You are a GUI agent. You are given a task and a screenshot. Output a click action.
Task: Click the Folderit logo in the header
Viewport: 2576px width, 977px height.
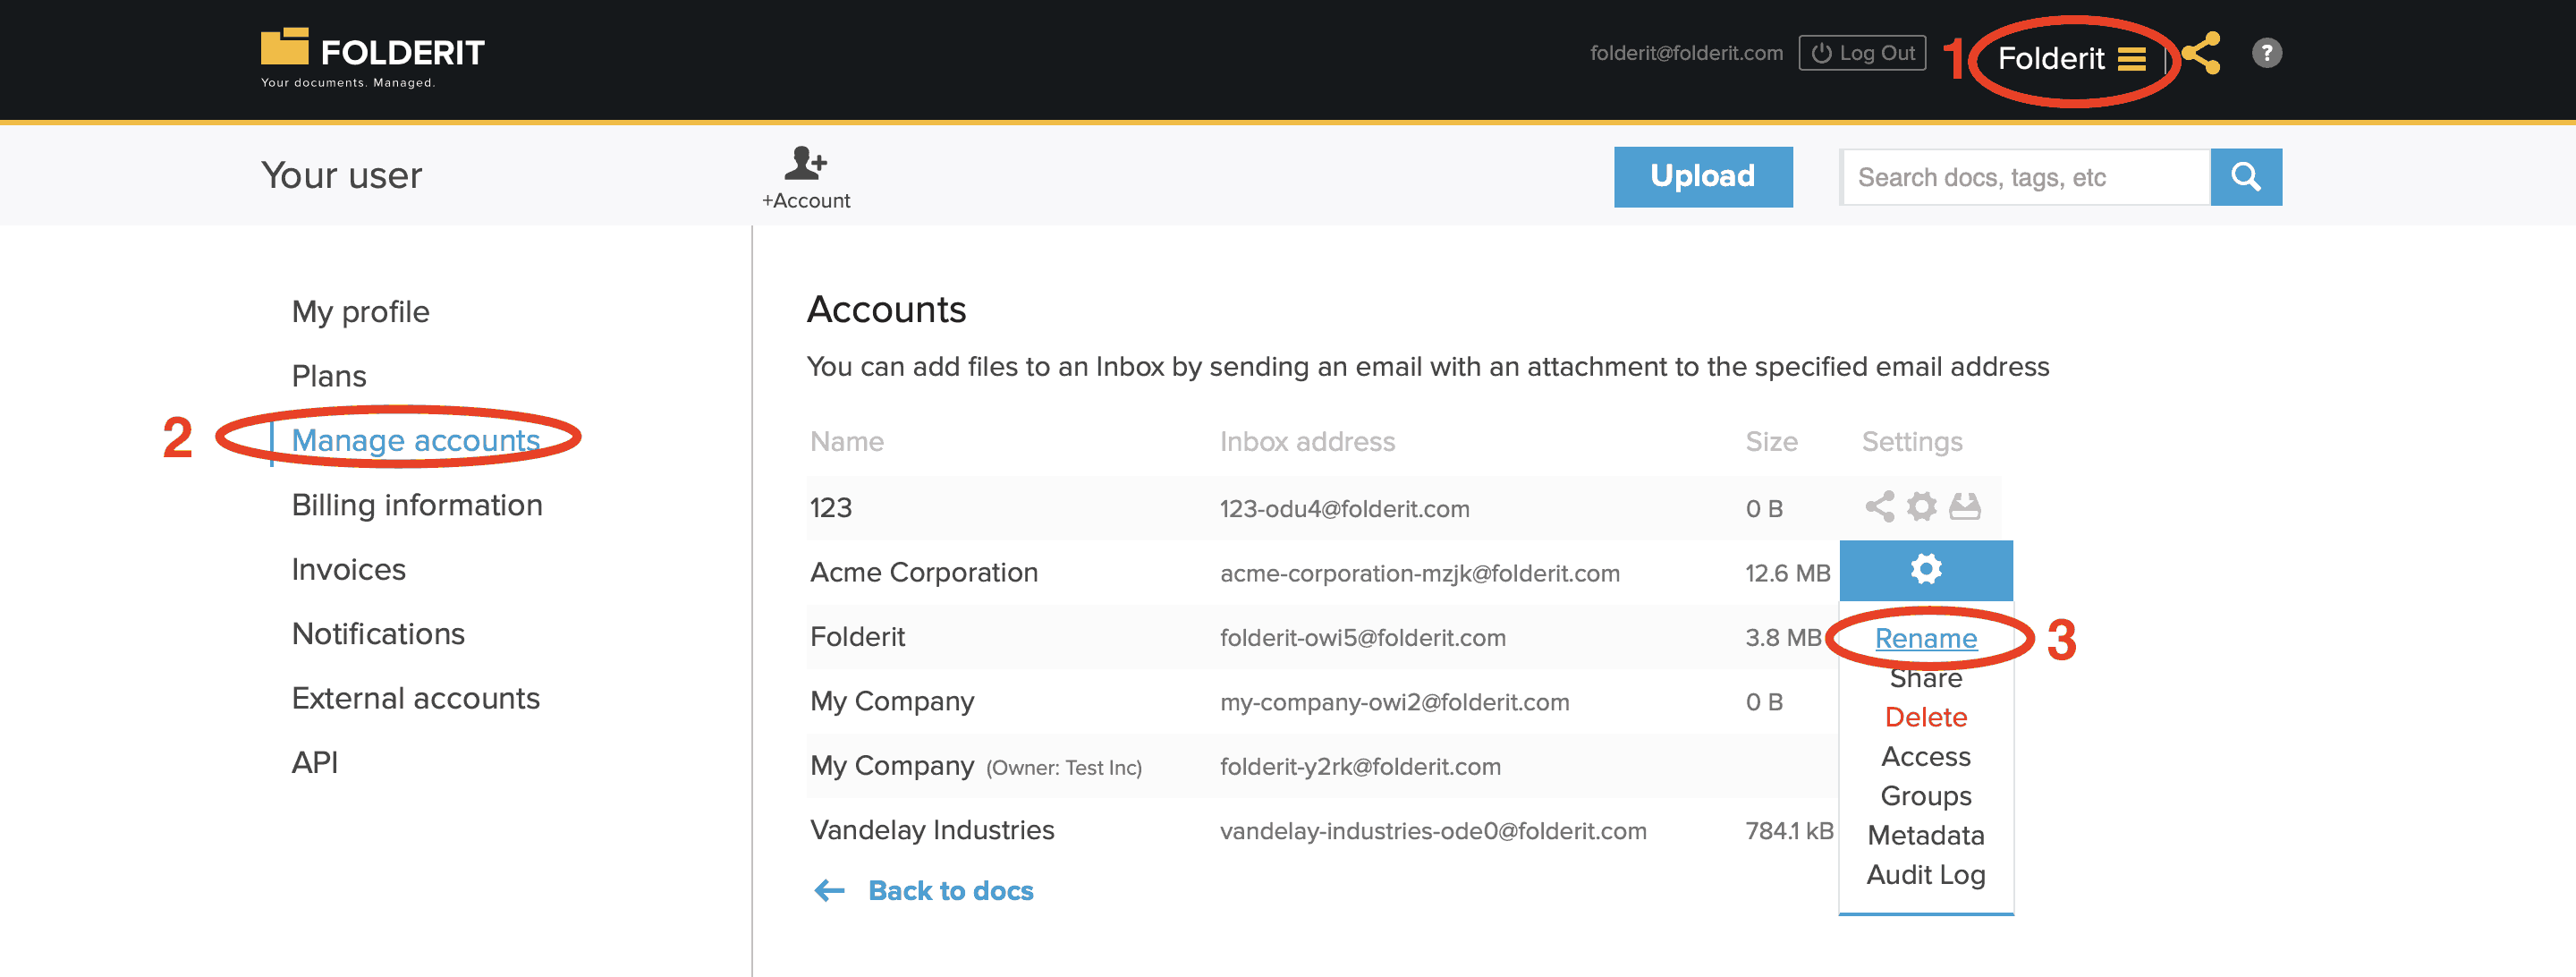(372, 57)
